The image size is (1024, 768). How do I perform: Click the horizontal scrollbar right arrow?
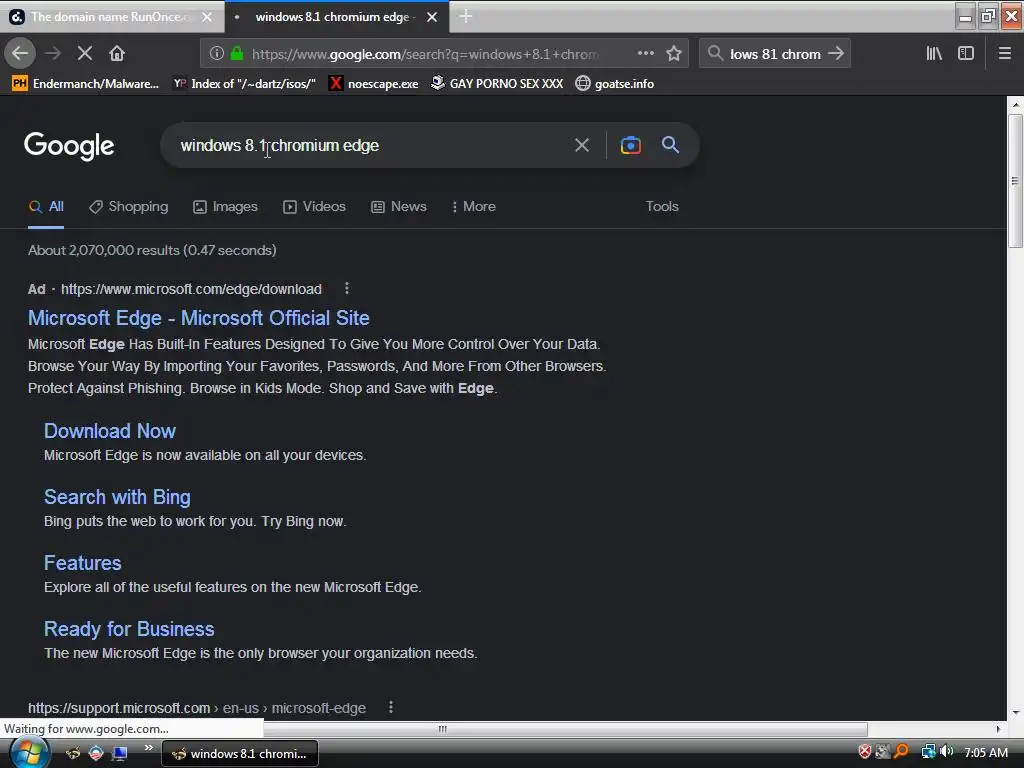pos(998,729)
